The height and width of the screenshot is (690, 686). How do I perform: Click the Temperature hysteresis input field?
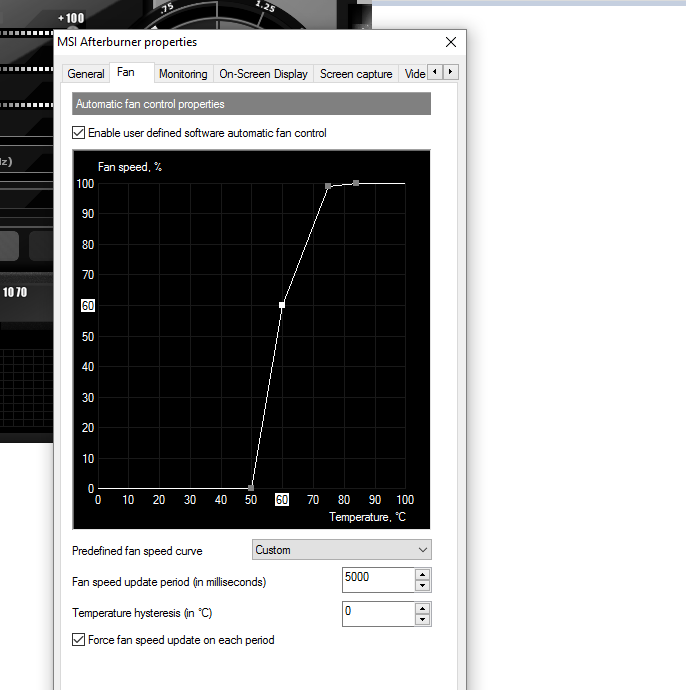click(x=378, y=614)
